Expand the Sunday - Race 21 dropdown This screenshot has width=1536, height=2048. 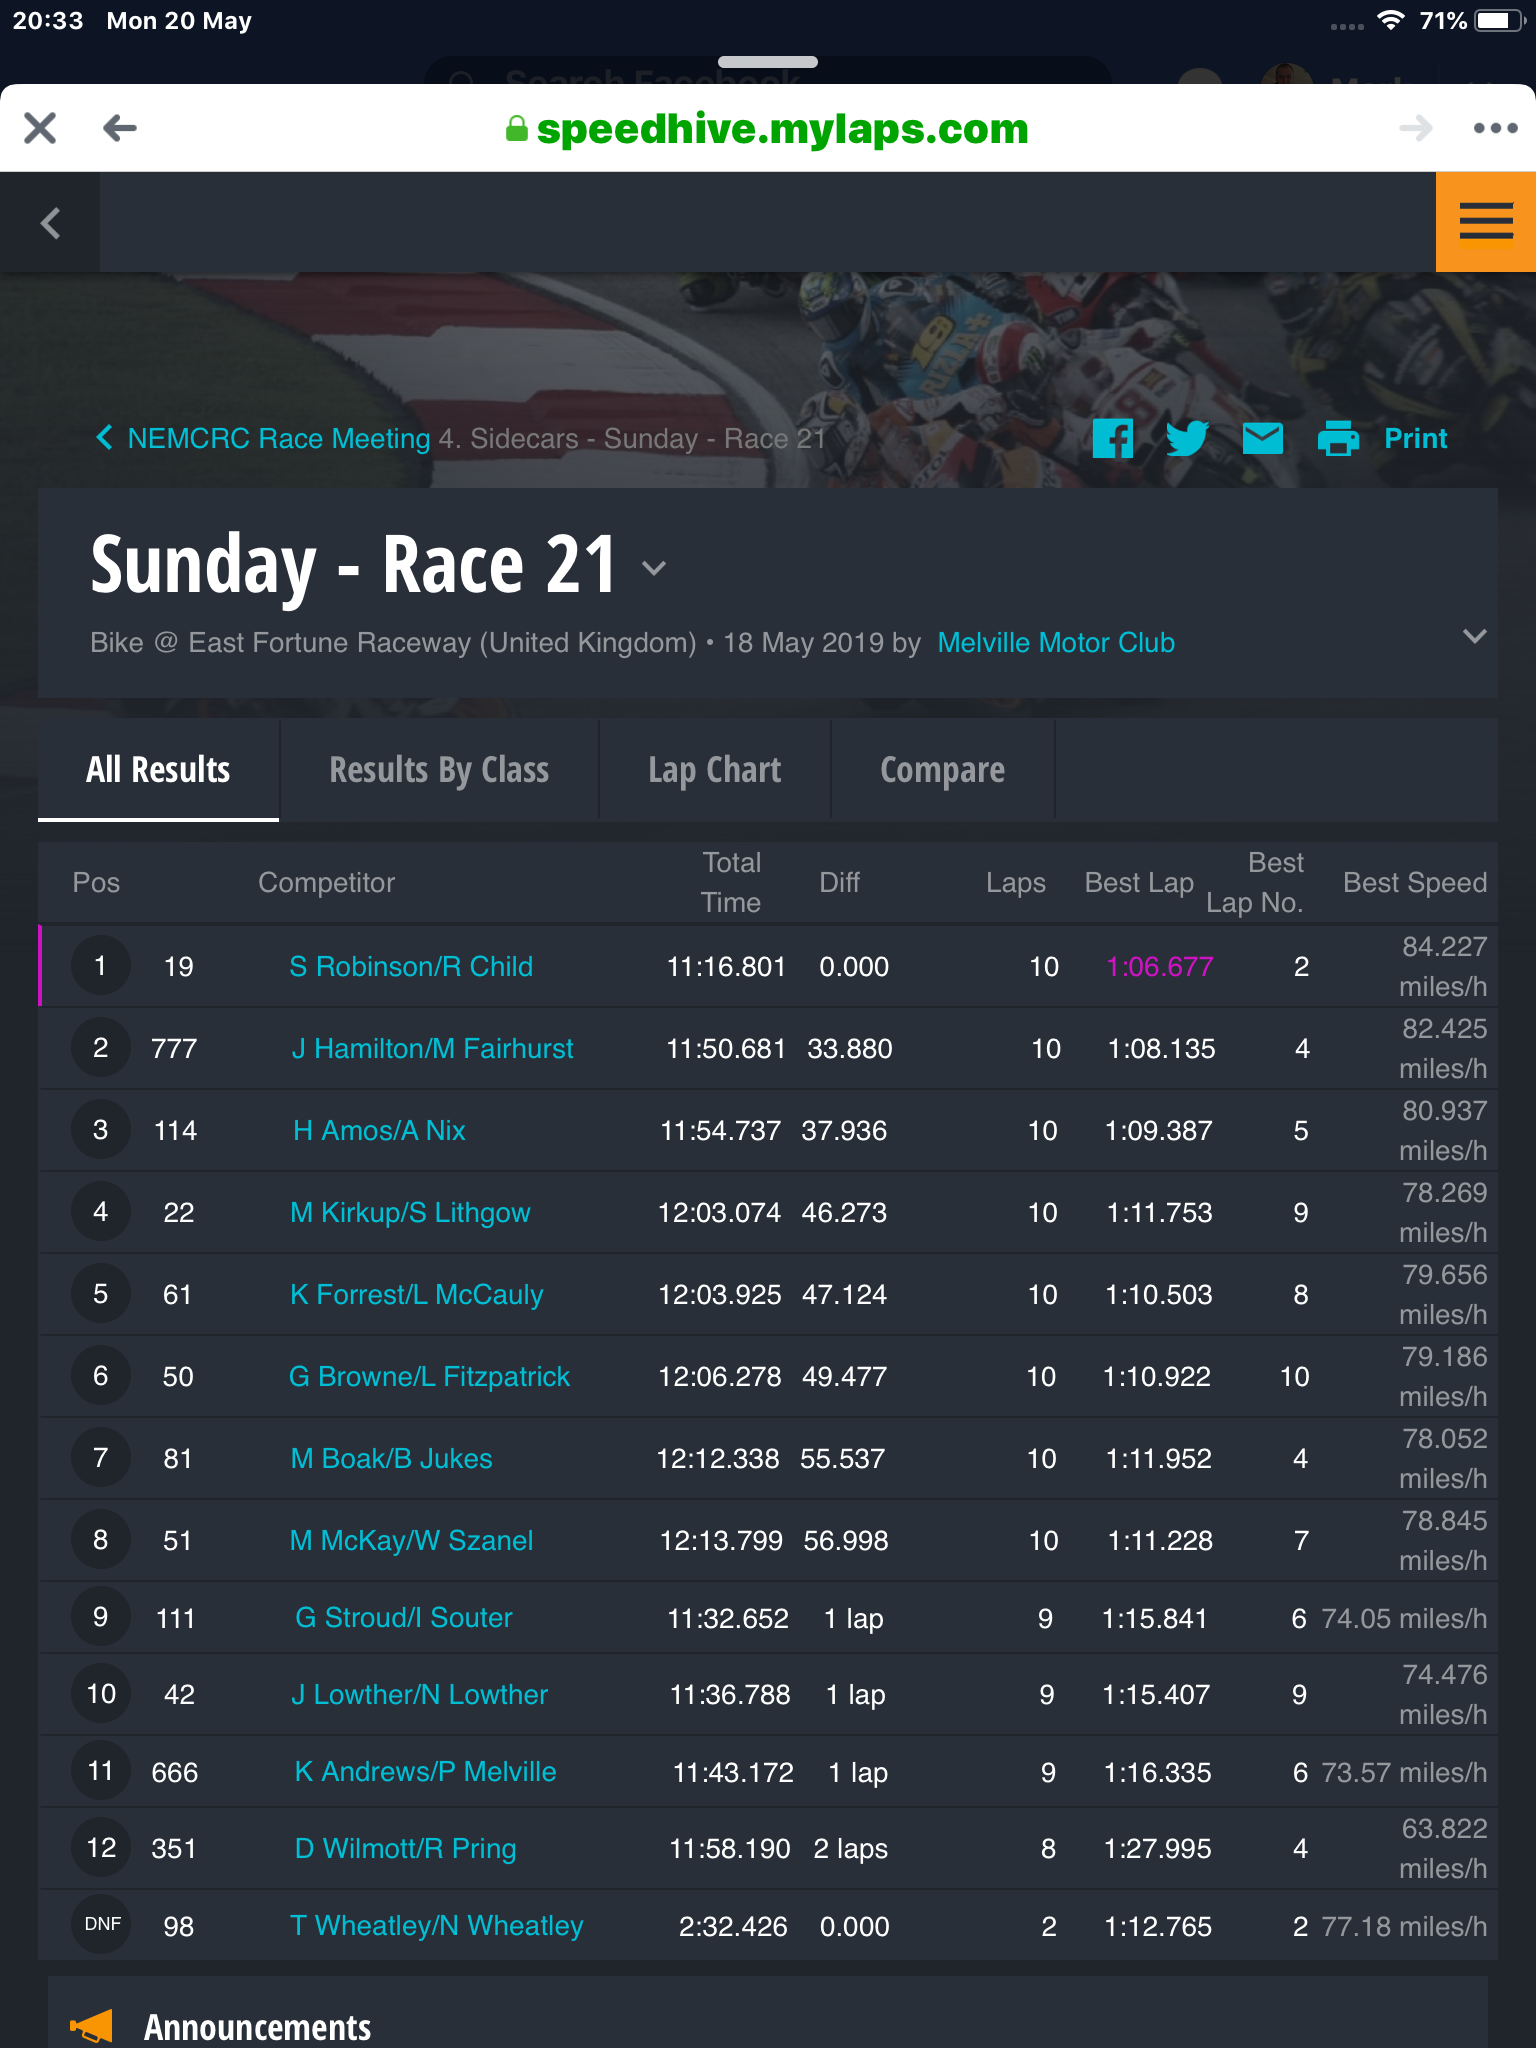pos(654,568)
